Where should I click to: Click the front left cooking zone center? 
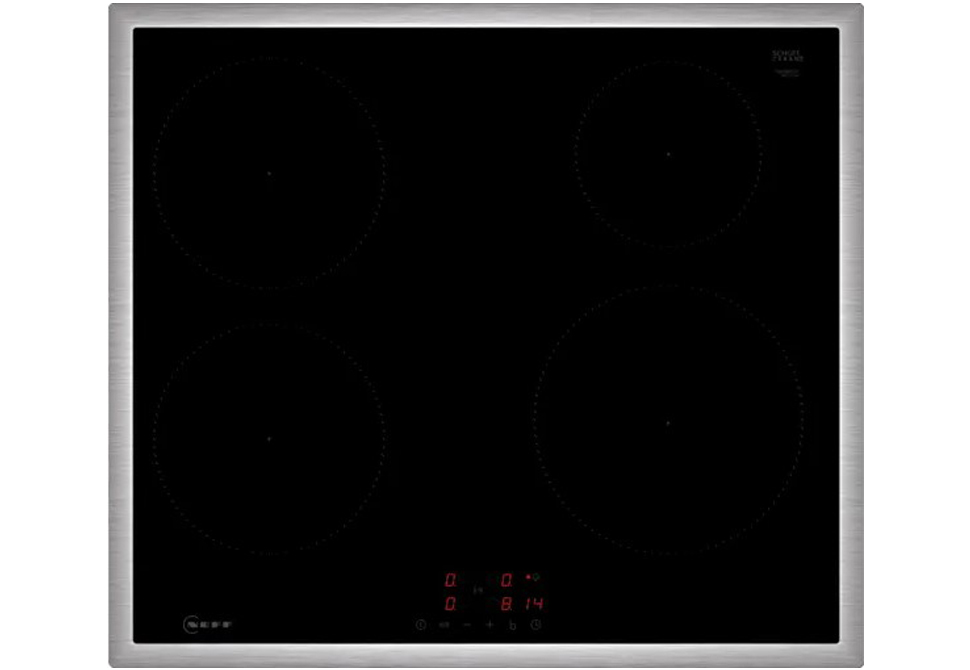click(x=269, y=439)
